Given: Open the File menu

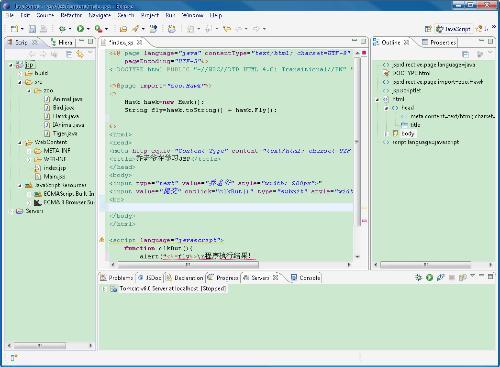Looking at the screenshot, I should (x=10, y=15).
